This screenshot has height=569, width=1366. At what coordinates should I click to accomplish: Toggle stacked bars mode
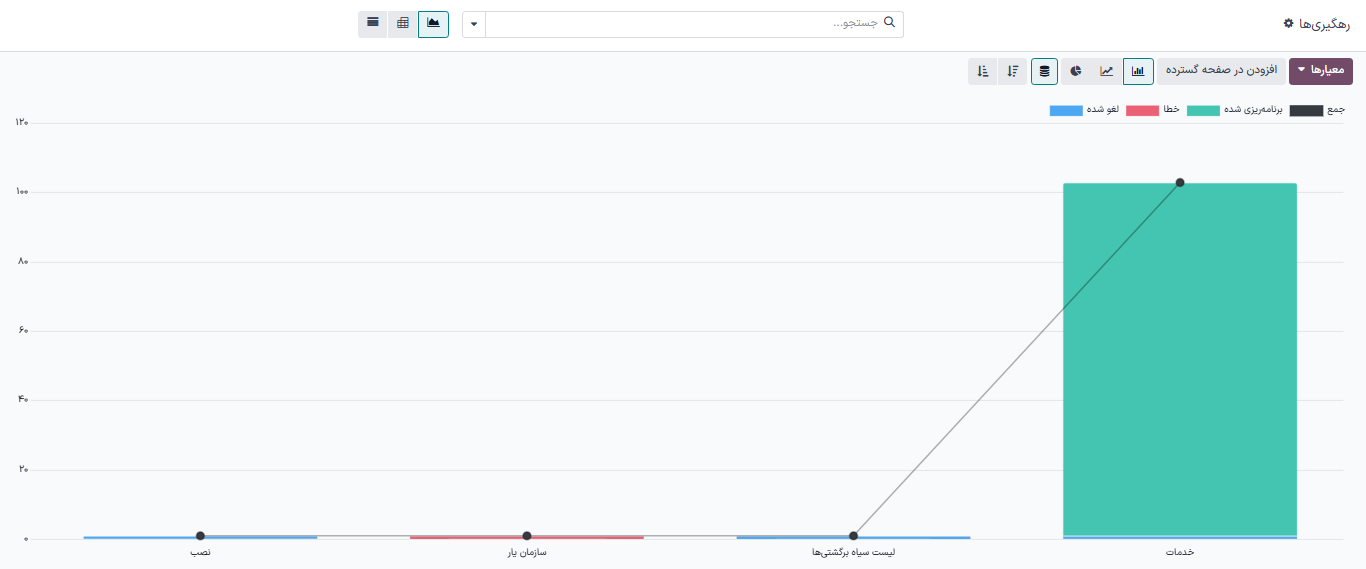1045,71
